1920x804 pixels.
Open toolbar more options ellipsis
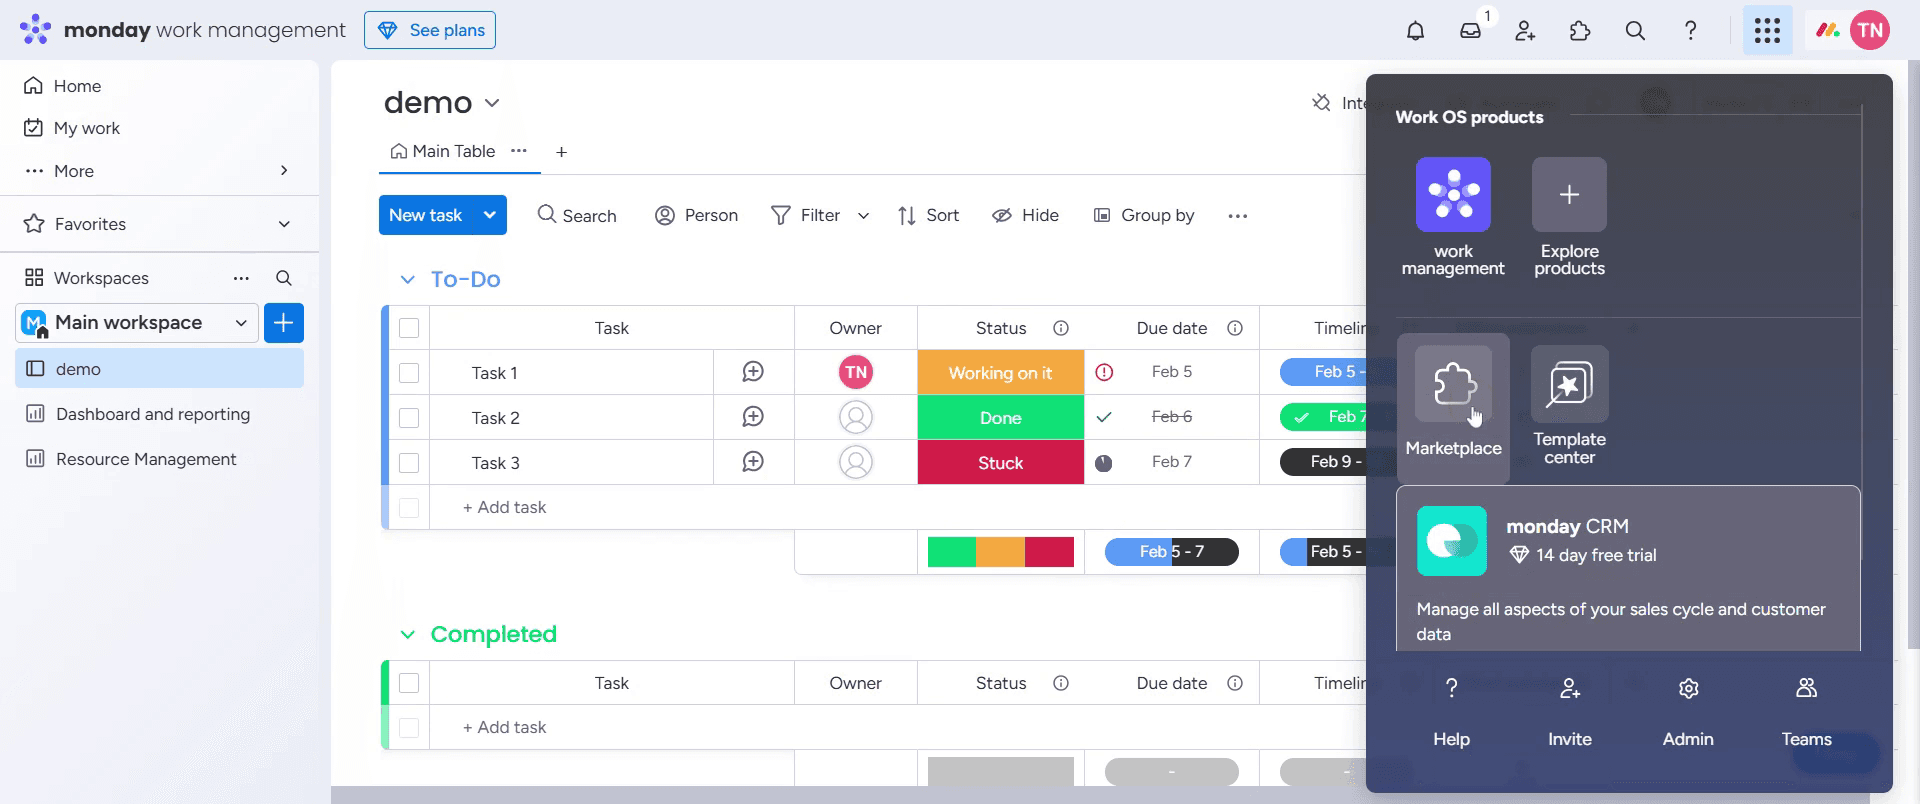(x=1237, y=216)
